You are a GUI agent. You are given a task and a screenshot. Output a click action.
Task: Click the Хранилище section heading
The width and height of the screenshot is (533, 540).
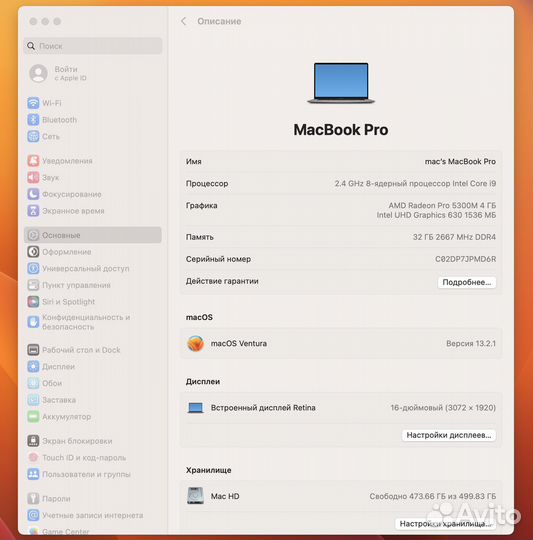click(208, 470)
